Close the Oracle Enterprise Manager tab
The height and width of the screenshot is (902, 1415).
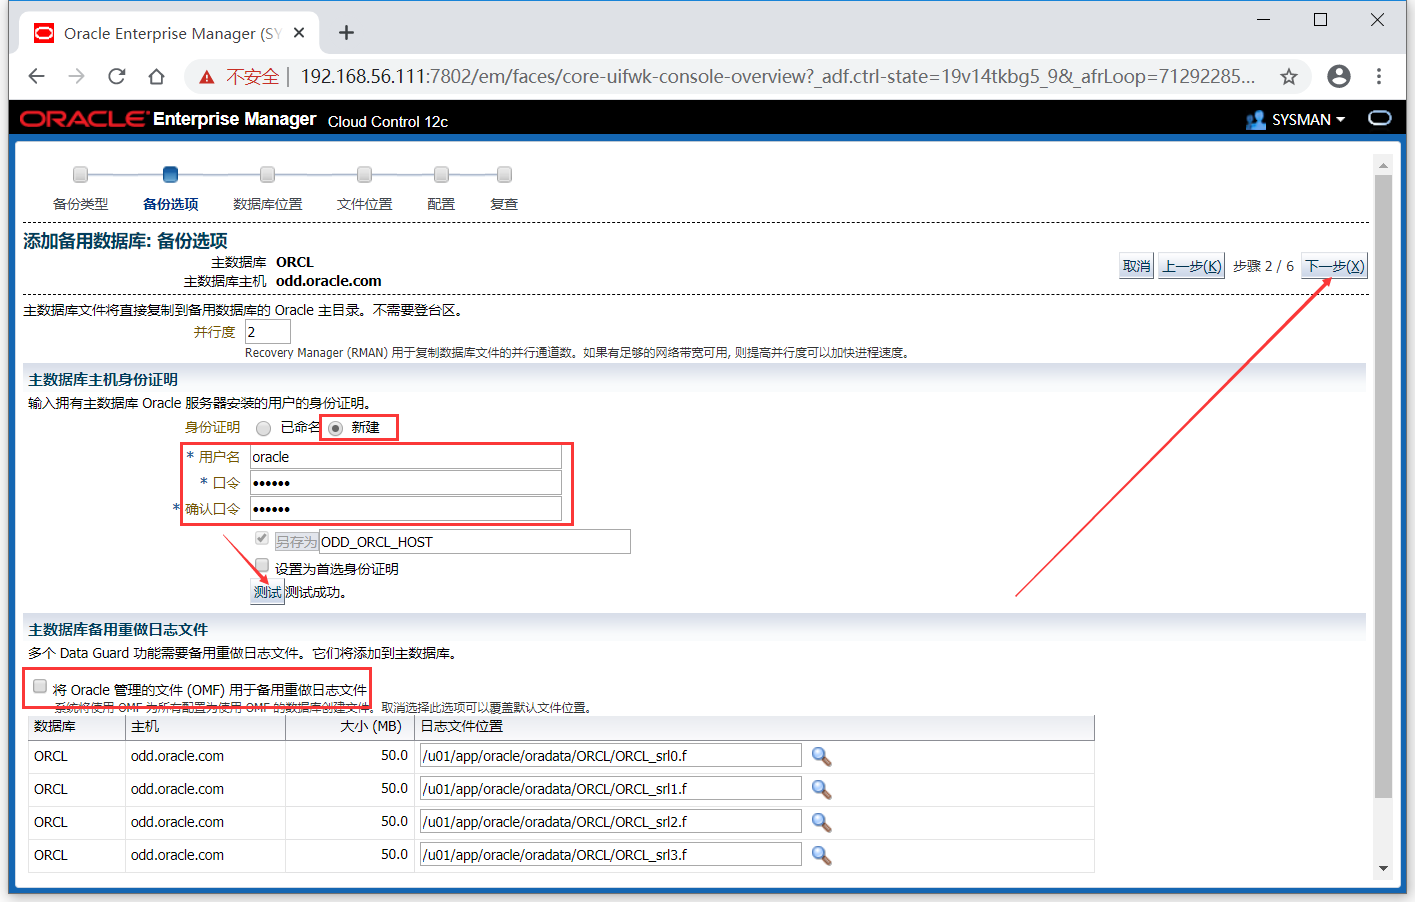click(x=299, y=33)
